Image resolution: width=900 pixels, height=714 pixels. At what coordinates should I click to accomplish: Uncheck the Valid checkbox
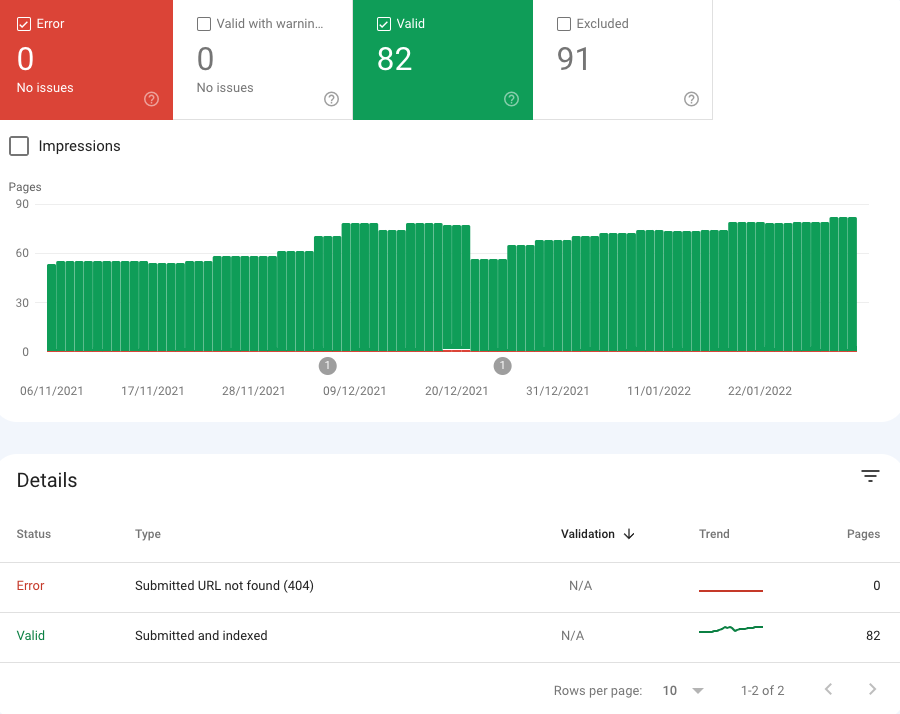click(x=384, y=24)
